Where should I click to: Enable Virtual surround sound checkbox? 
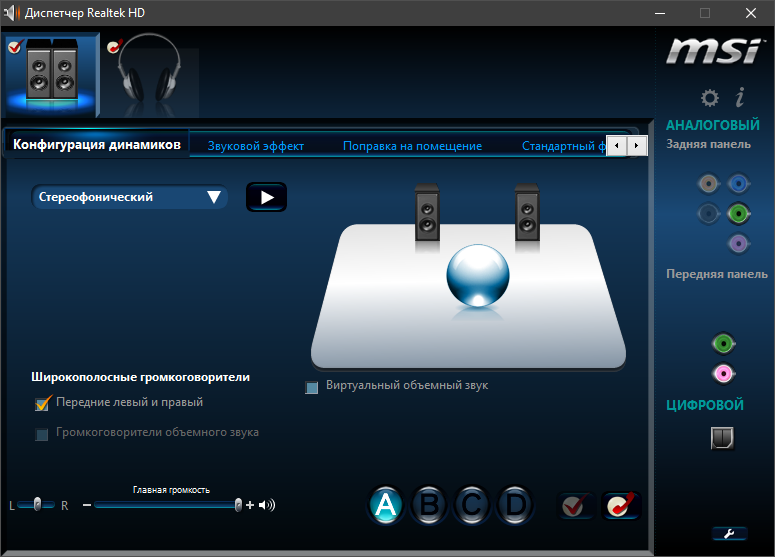[x=311, y=387]
